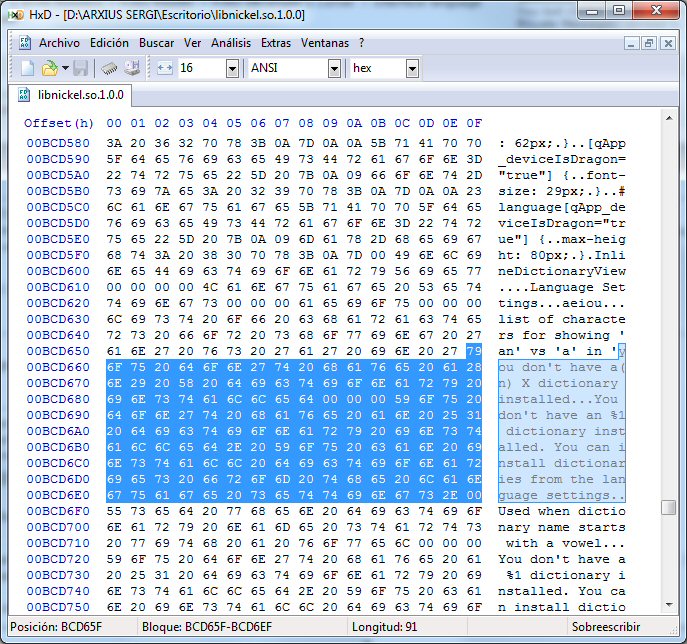Click the bytes-per-row width icon

pyautogui.click(x=165, y=68)
